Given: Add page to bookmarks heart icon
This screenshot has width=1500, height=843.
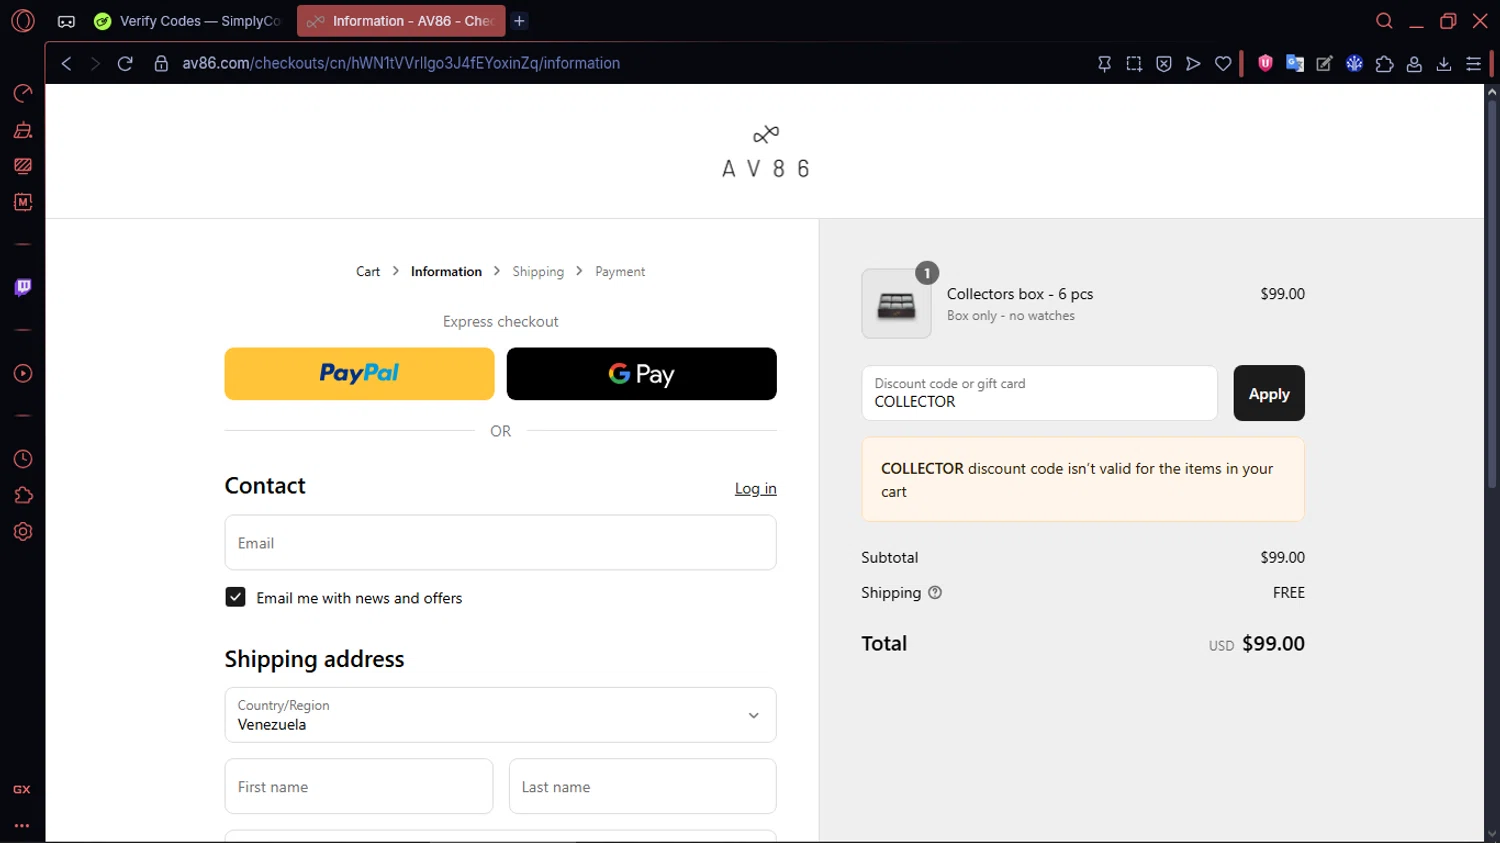Looking at the screenshot, I should (1223, 63).
